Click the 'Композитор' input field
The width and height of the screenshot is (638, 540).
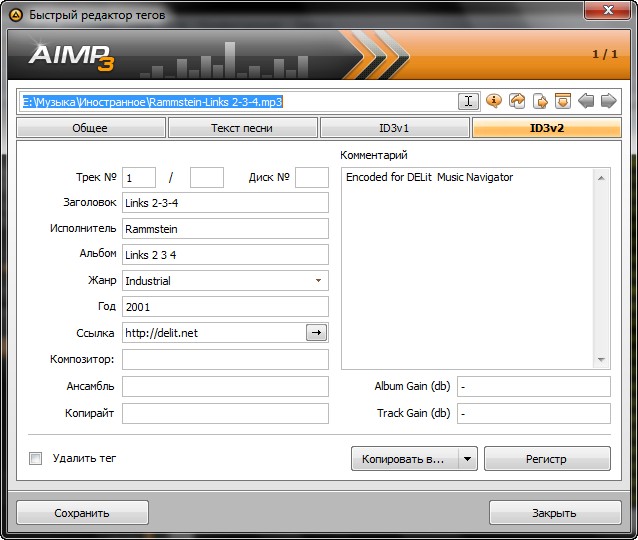pos(225,359)
